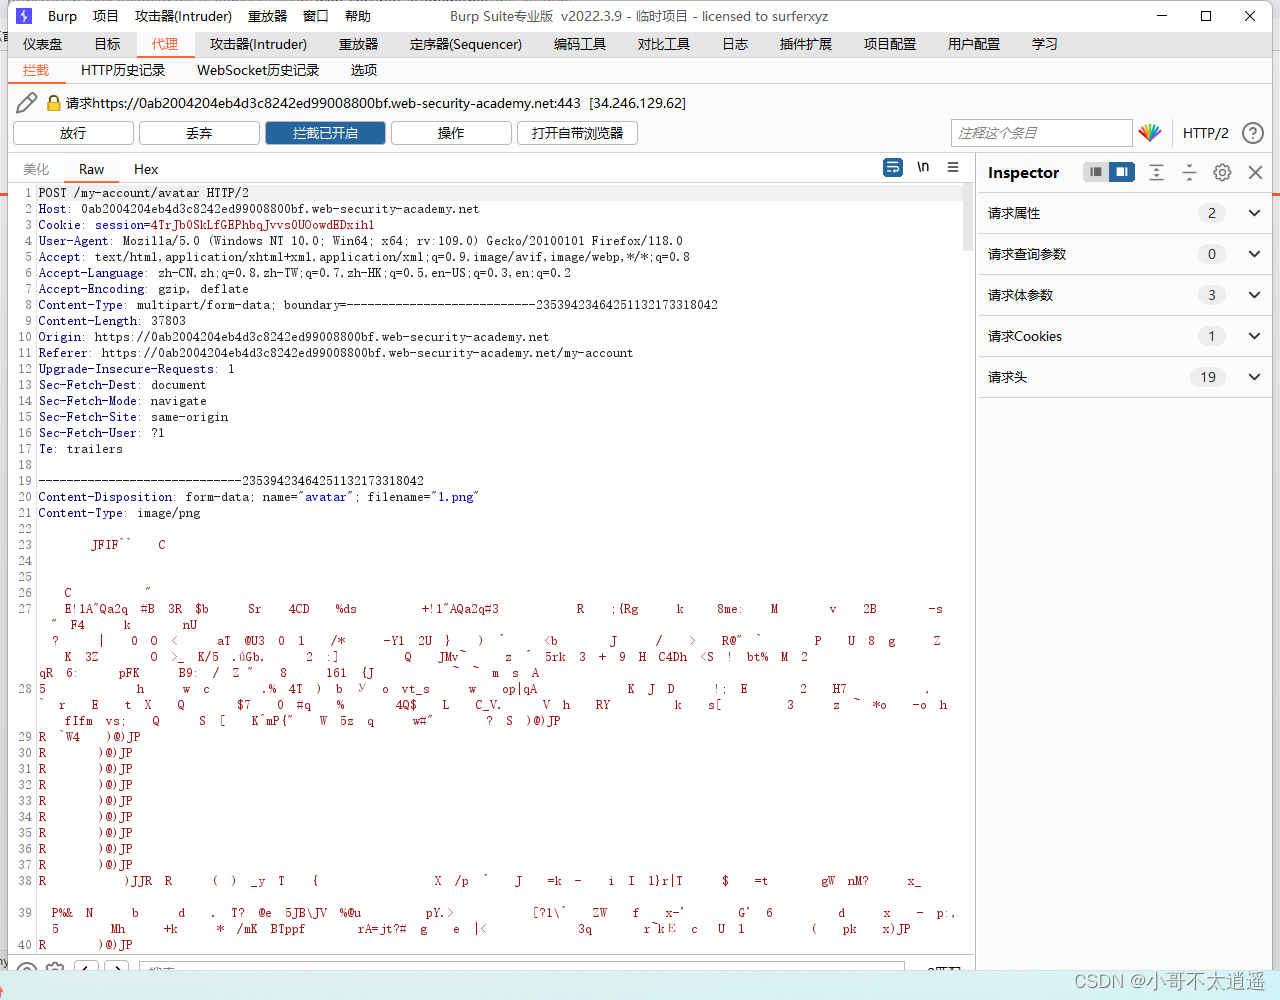Click the 'Content-Length: 37803' line
The height and width of the screenshot is (1000, 1280).
click(x=112, y=321)
